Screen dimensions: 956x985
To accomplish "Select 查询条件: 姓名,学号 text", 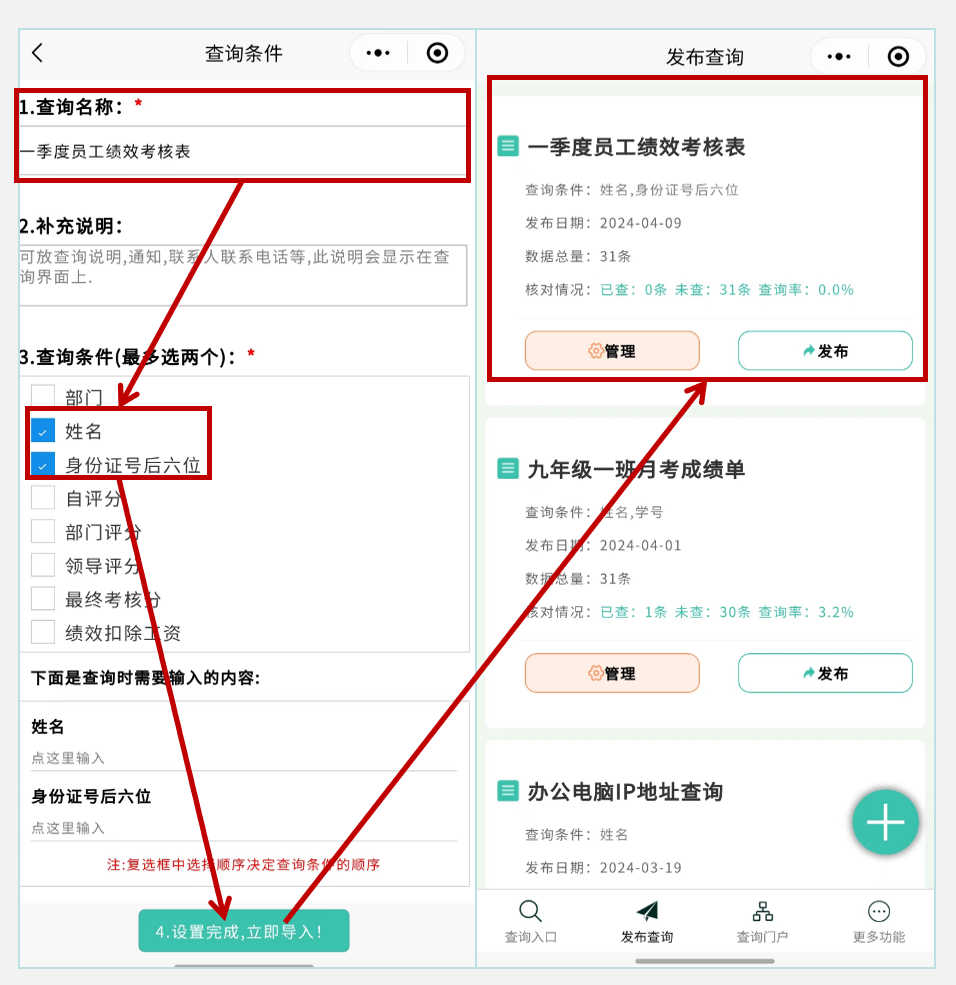I will pos(594,512).
